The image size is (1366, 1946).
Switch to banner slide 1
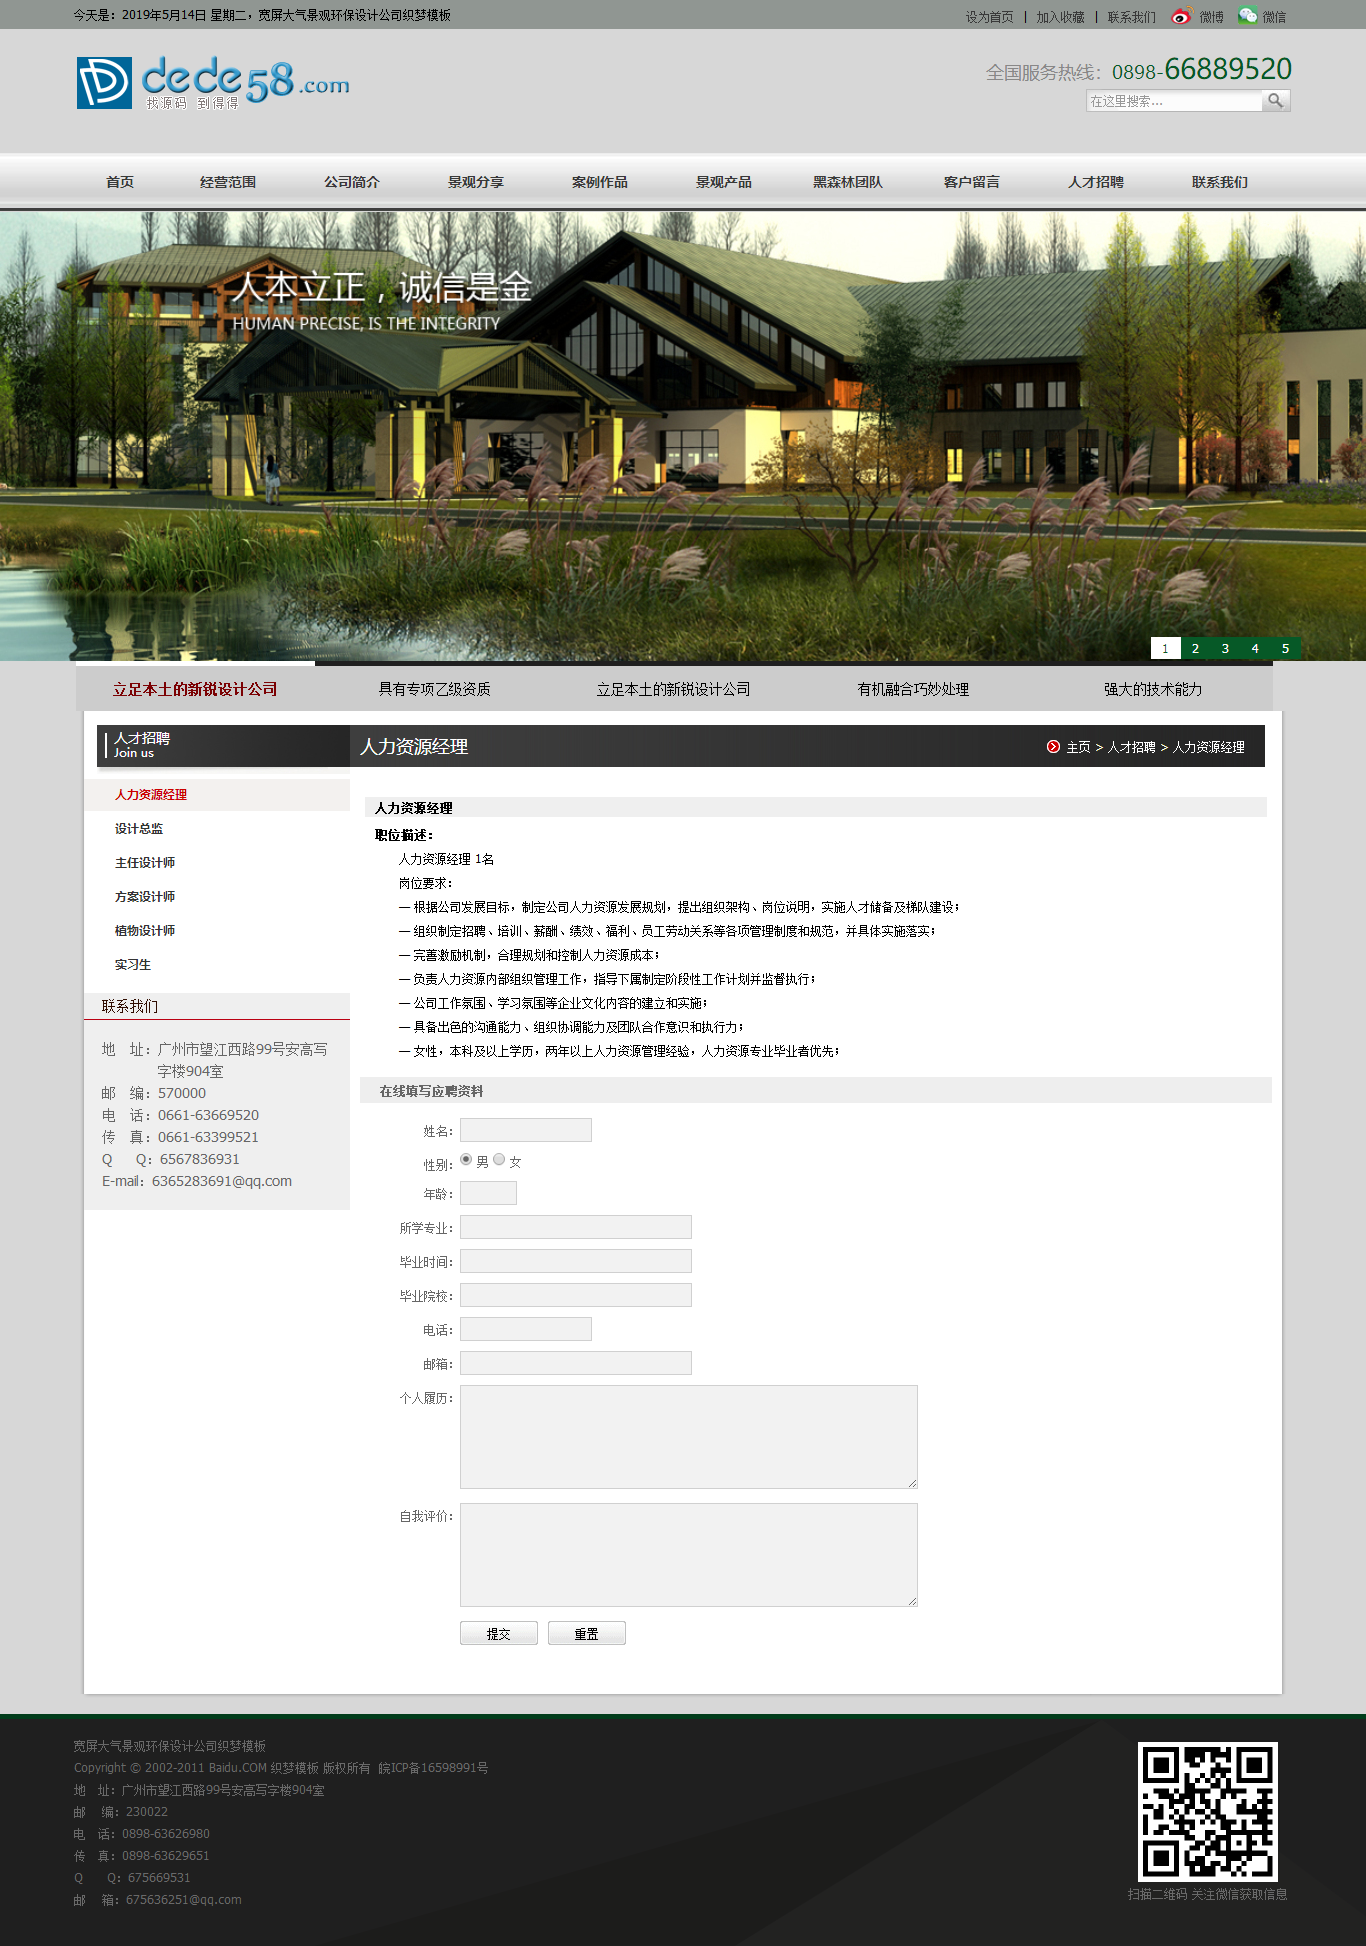coord(1165,648)
